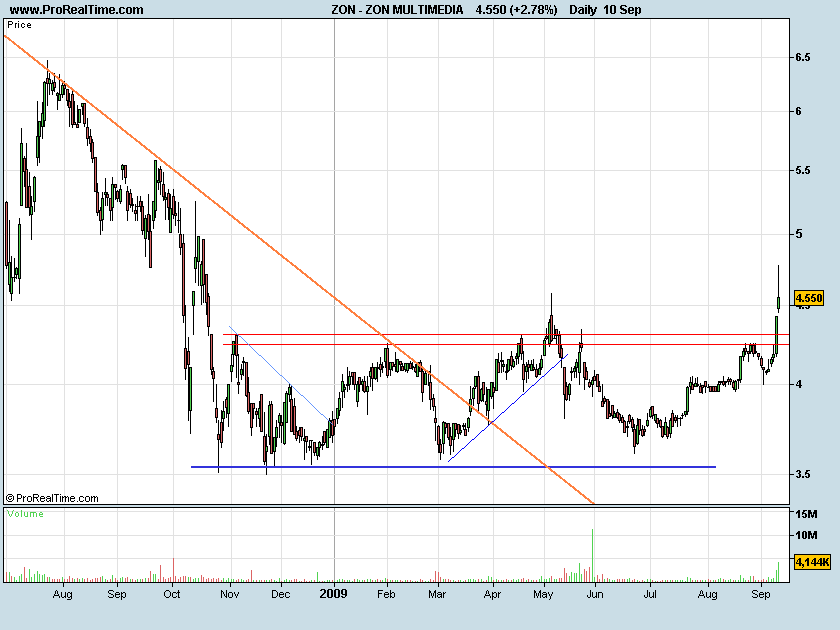Click the Feb label on the time axis
Image resolution: width=840 pixels, height=630 pixels.
(x=386, y=594)
